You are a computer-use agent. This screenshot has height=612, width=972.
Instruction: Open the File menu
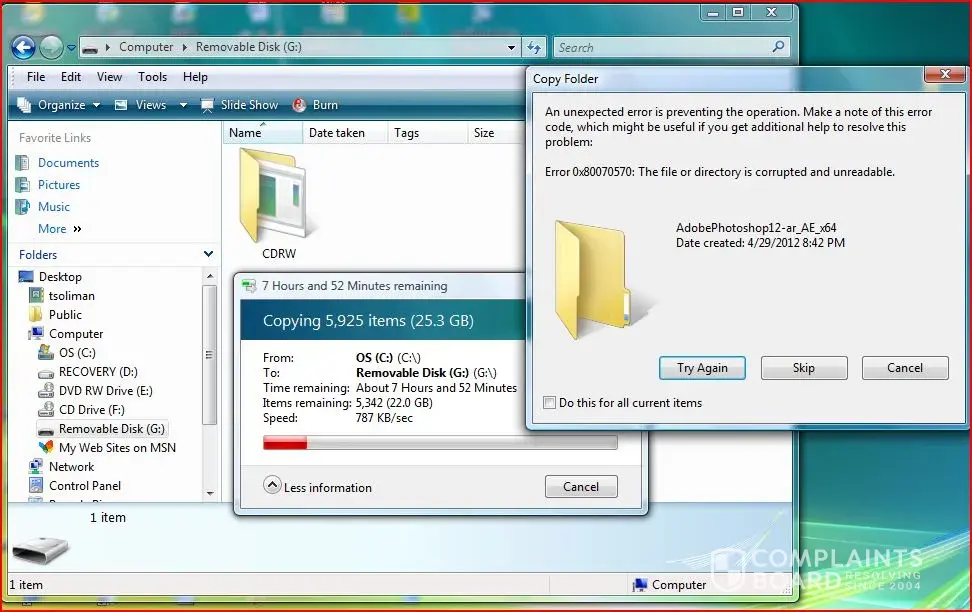coord(36,77)
